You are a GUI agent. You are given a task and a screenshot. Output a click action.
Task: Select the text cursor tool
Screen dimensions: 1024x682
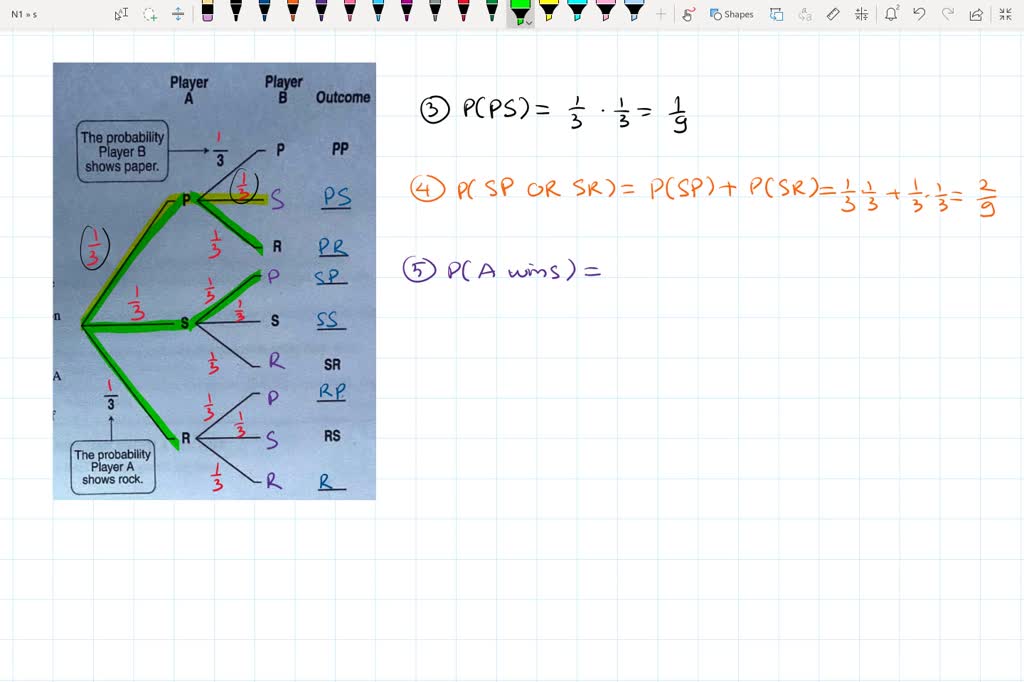tap(120, 14)
